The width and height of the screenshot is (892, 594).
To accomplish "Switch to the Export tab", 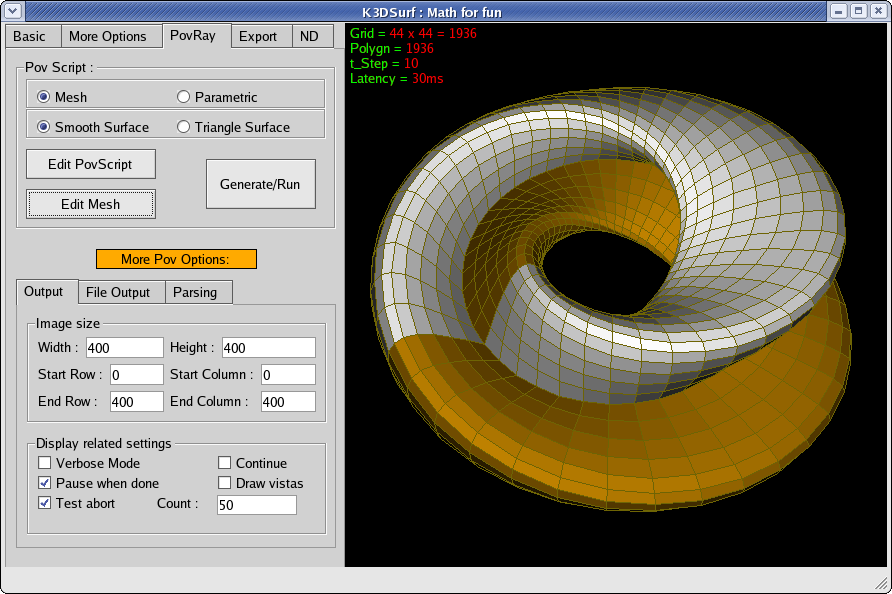I will coord(258,37).
